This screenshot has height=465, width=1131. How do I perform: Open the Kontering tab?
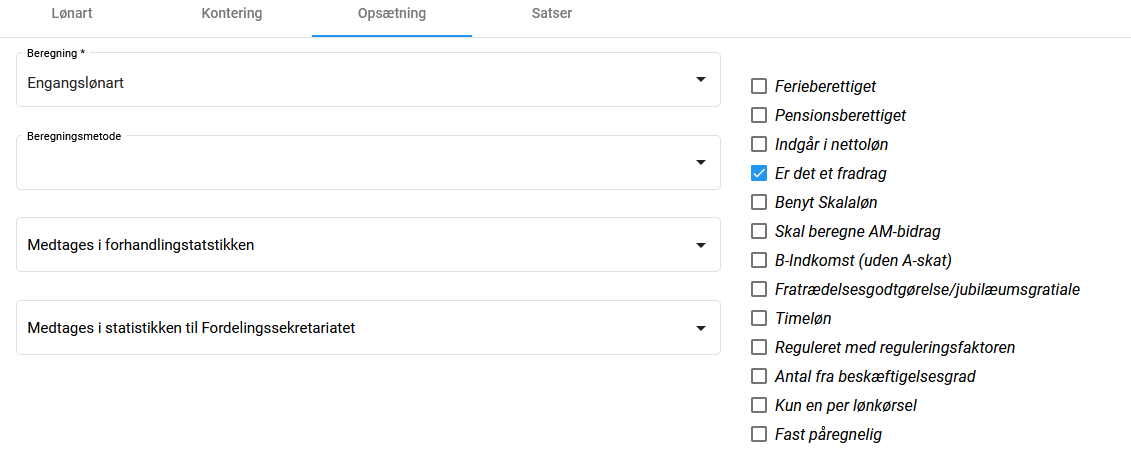pos(231,14)
